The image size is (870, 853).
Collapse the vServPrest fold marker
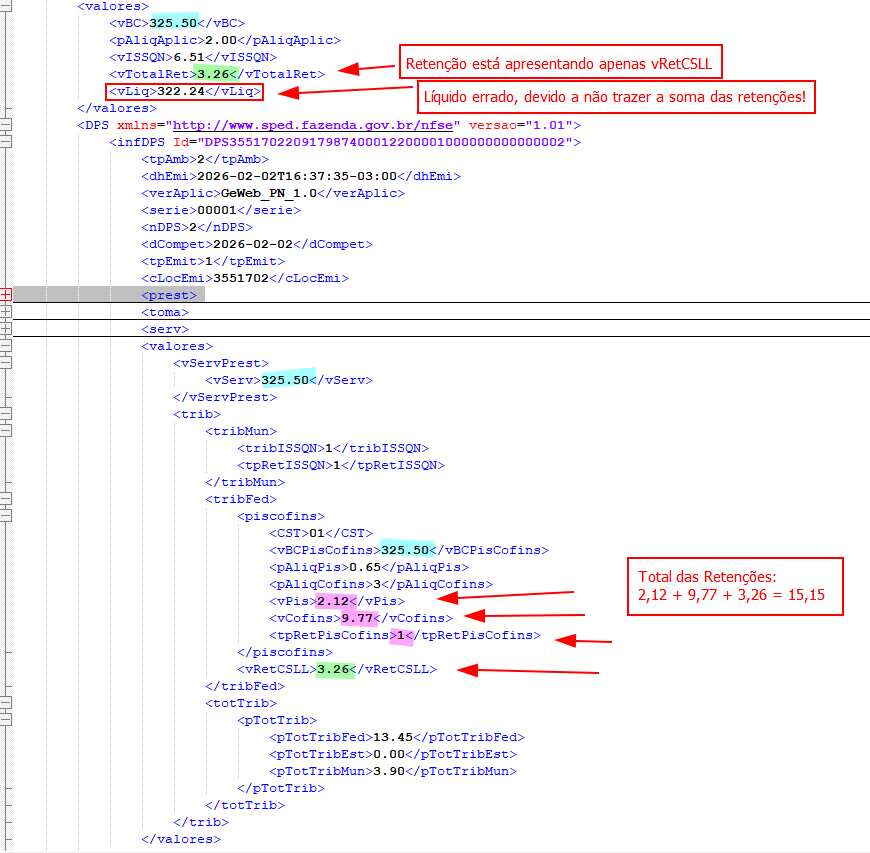6,363
